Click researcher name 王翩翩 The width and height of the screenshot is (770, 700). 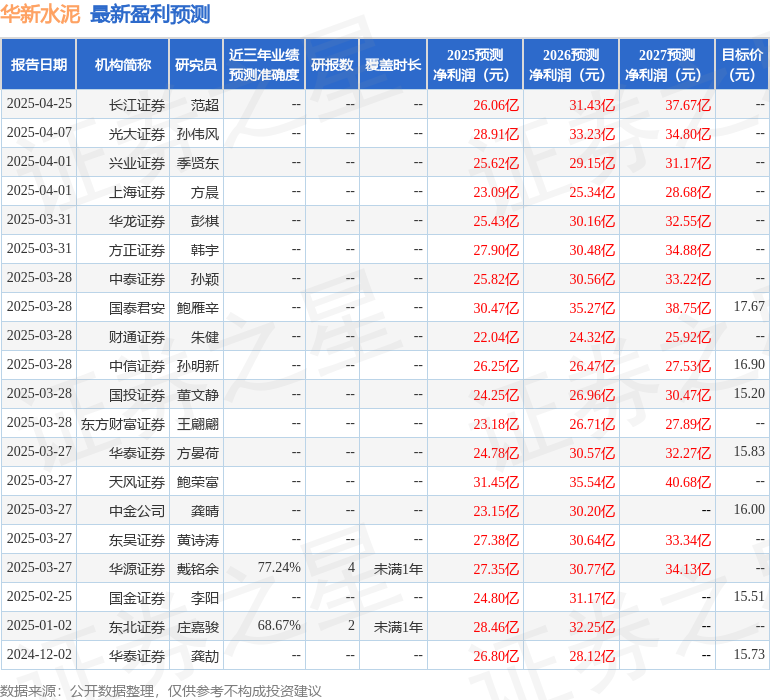coord(198,424)
